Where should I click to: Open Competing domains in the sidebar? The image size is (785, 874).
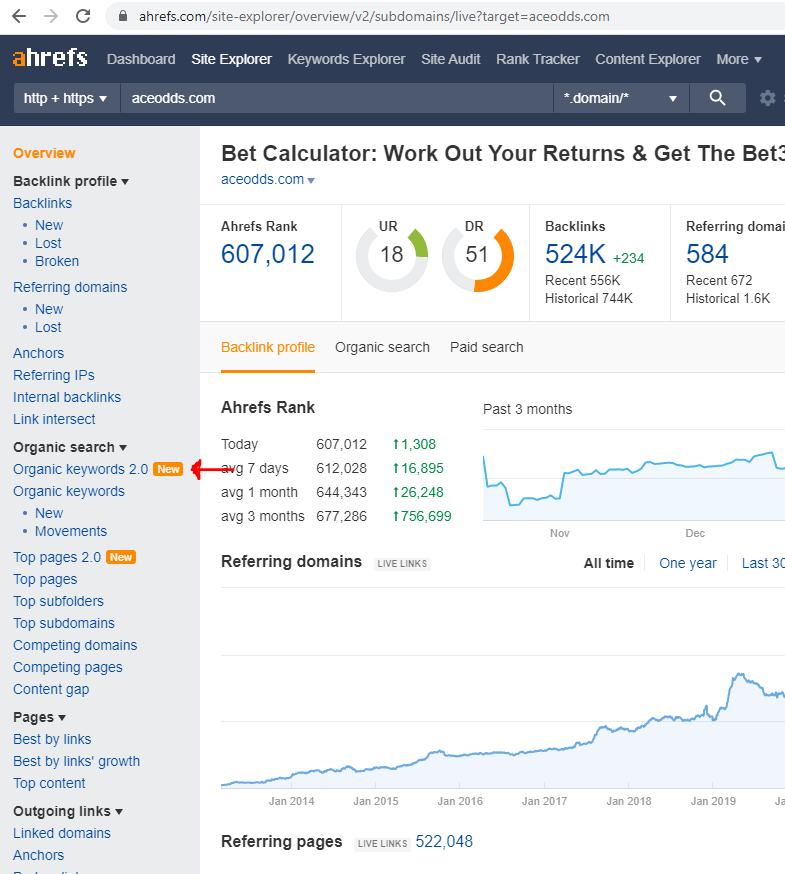coord(75,645)
